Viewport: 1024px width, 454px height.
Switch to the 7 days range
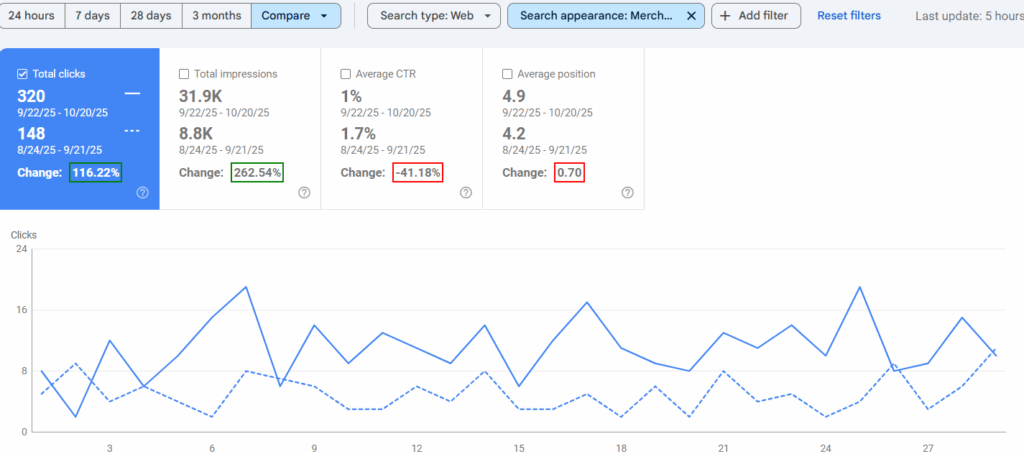tap(93, 16)
